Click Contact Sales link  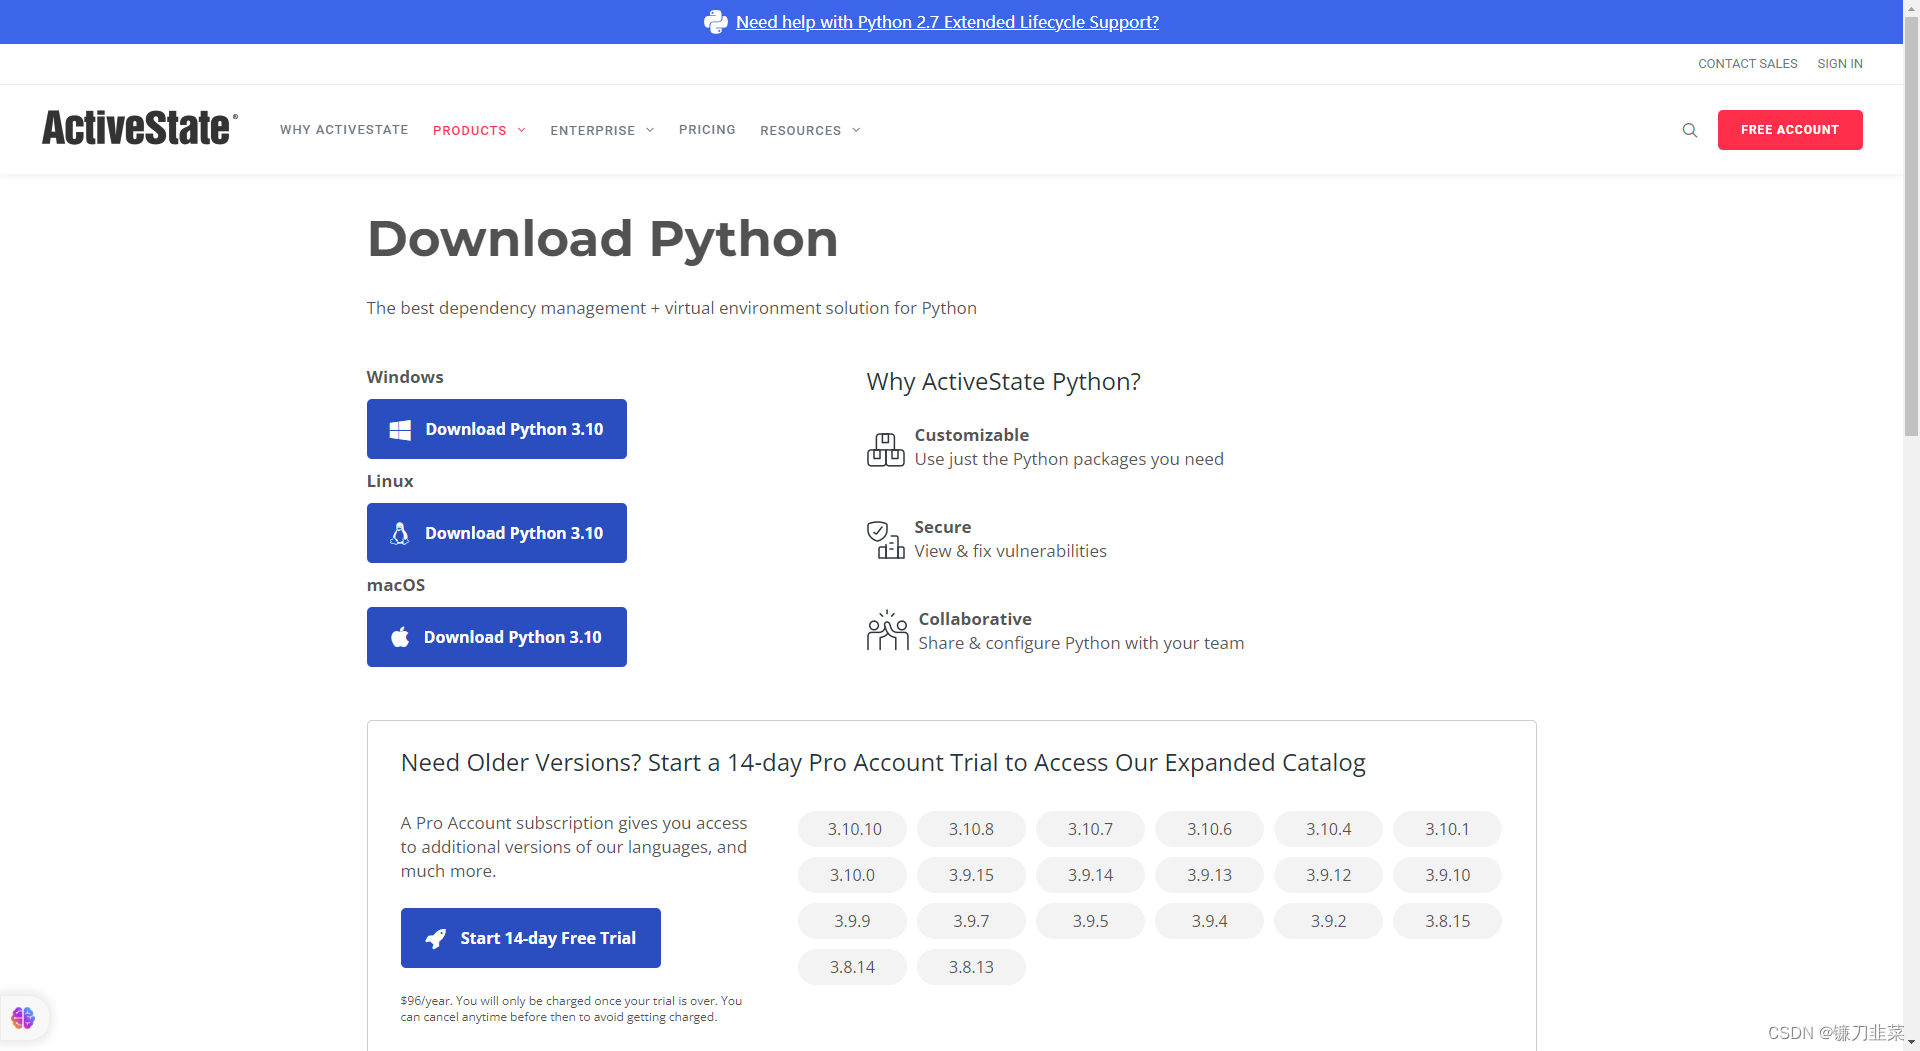click(1747, 64)
